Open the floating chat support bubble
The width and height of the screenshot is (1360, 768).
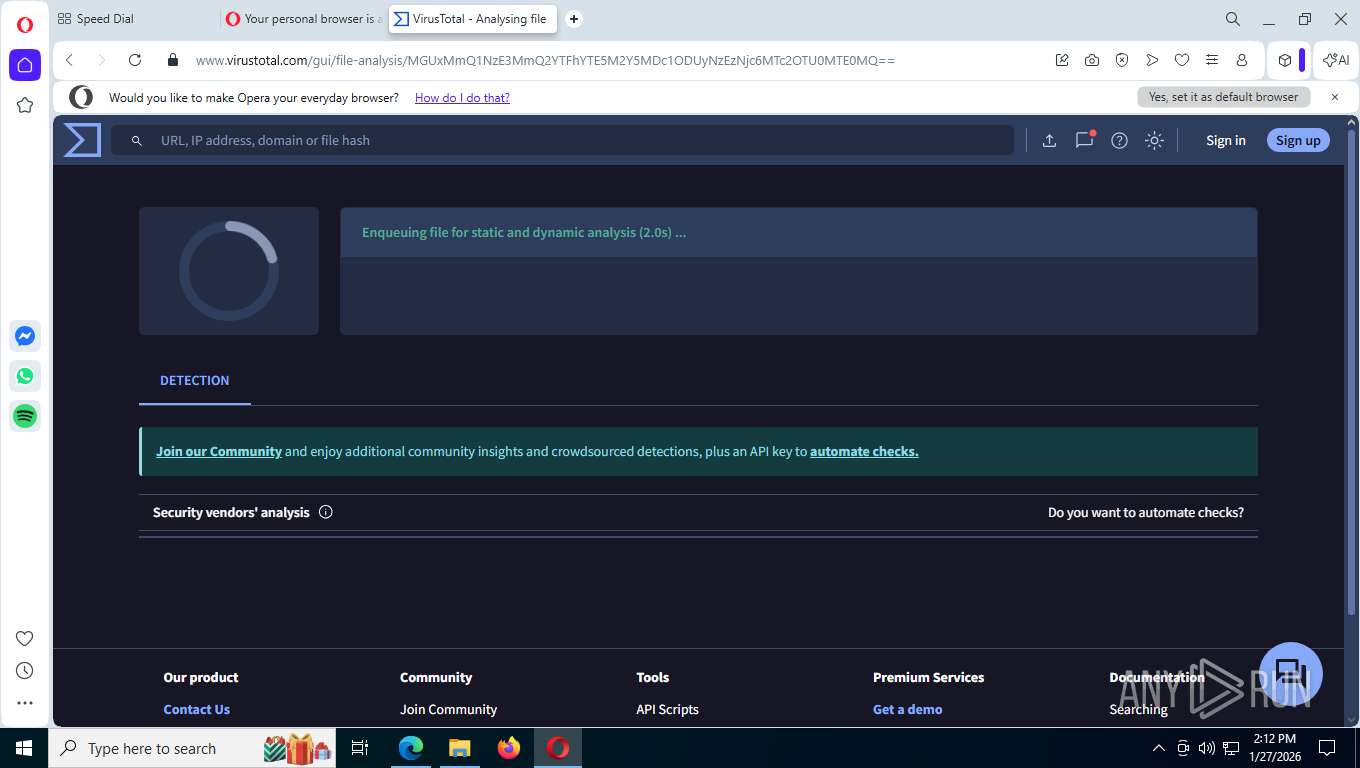point(1290,673)
